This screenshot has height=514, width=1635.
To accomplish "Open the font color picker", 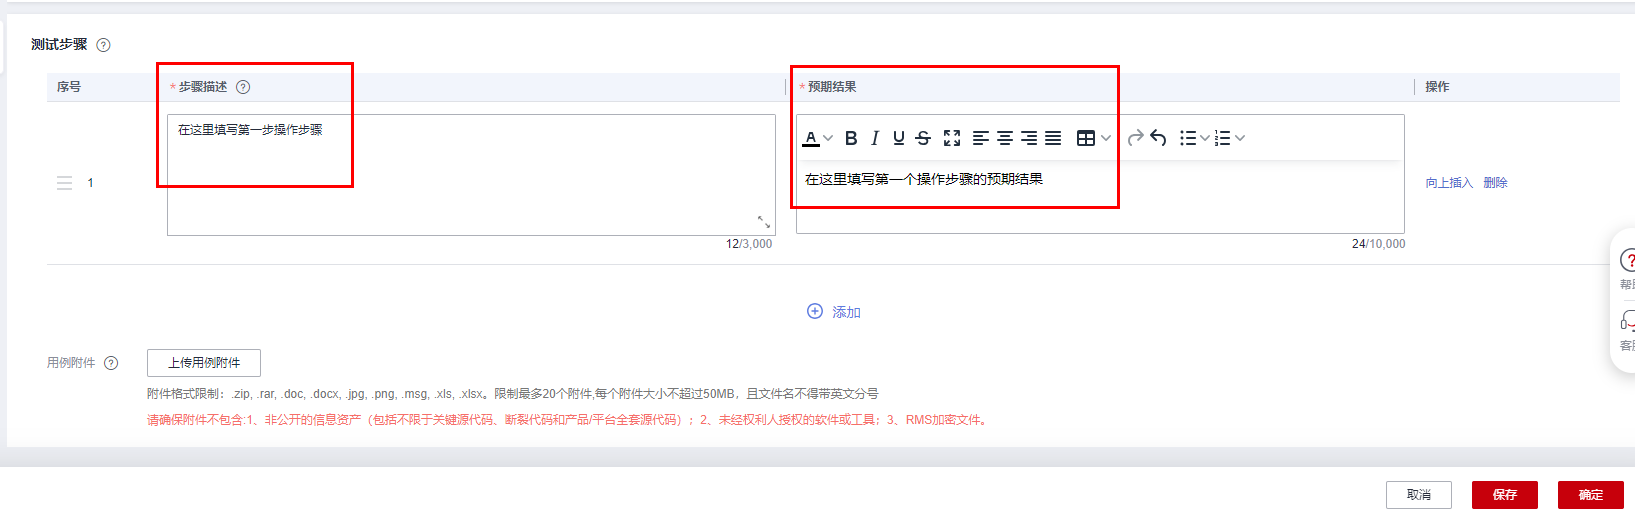I will tap(811, 138).
